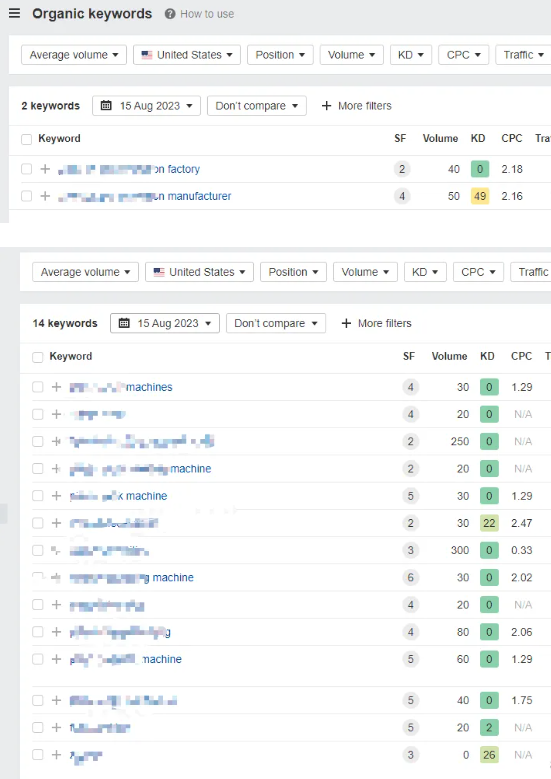Screen dimensions: 551x779
Task: Open the hamburger menu beside Organic keywords
Action: [x=14, y=13]
